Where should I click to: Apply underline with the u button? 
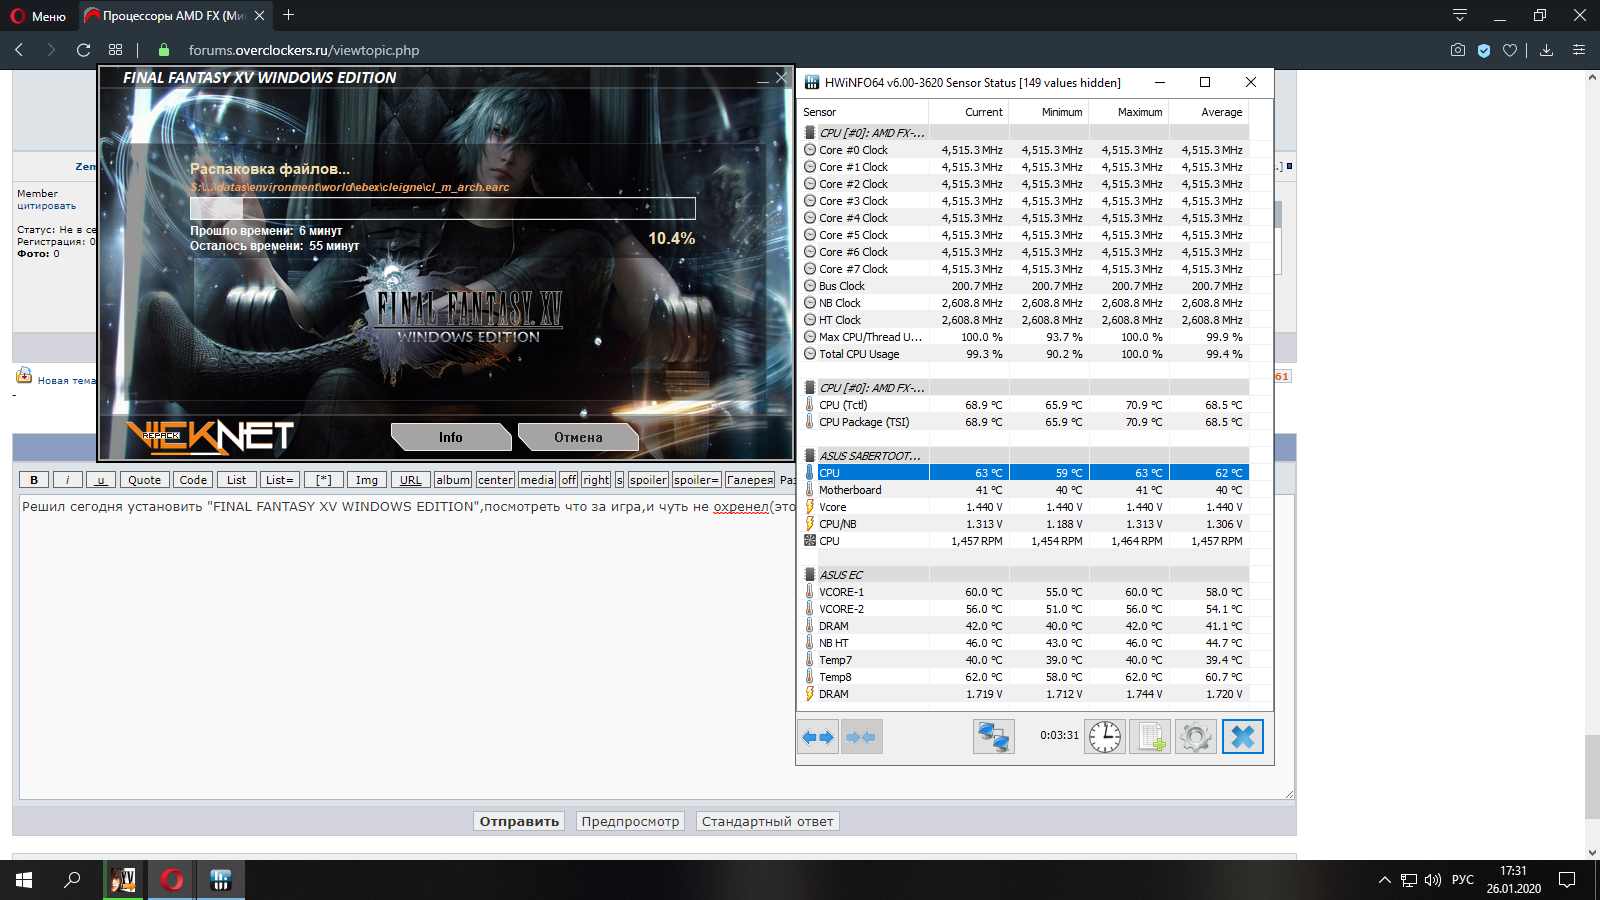(x=101, y=480)
